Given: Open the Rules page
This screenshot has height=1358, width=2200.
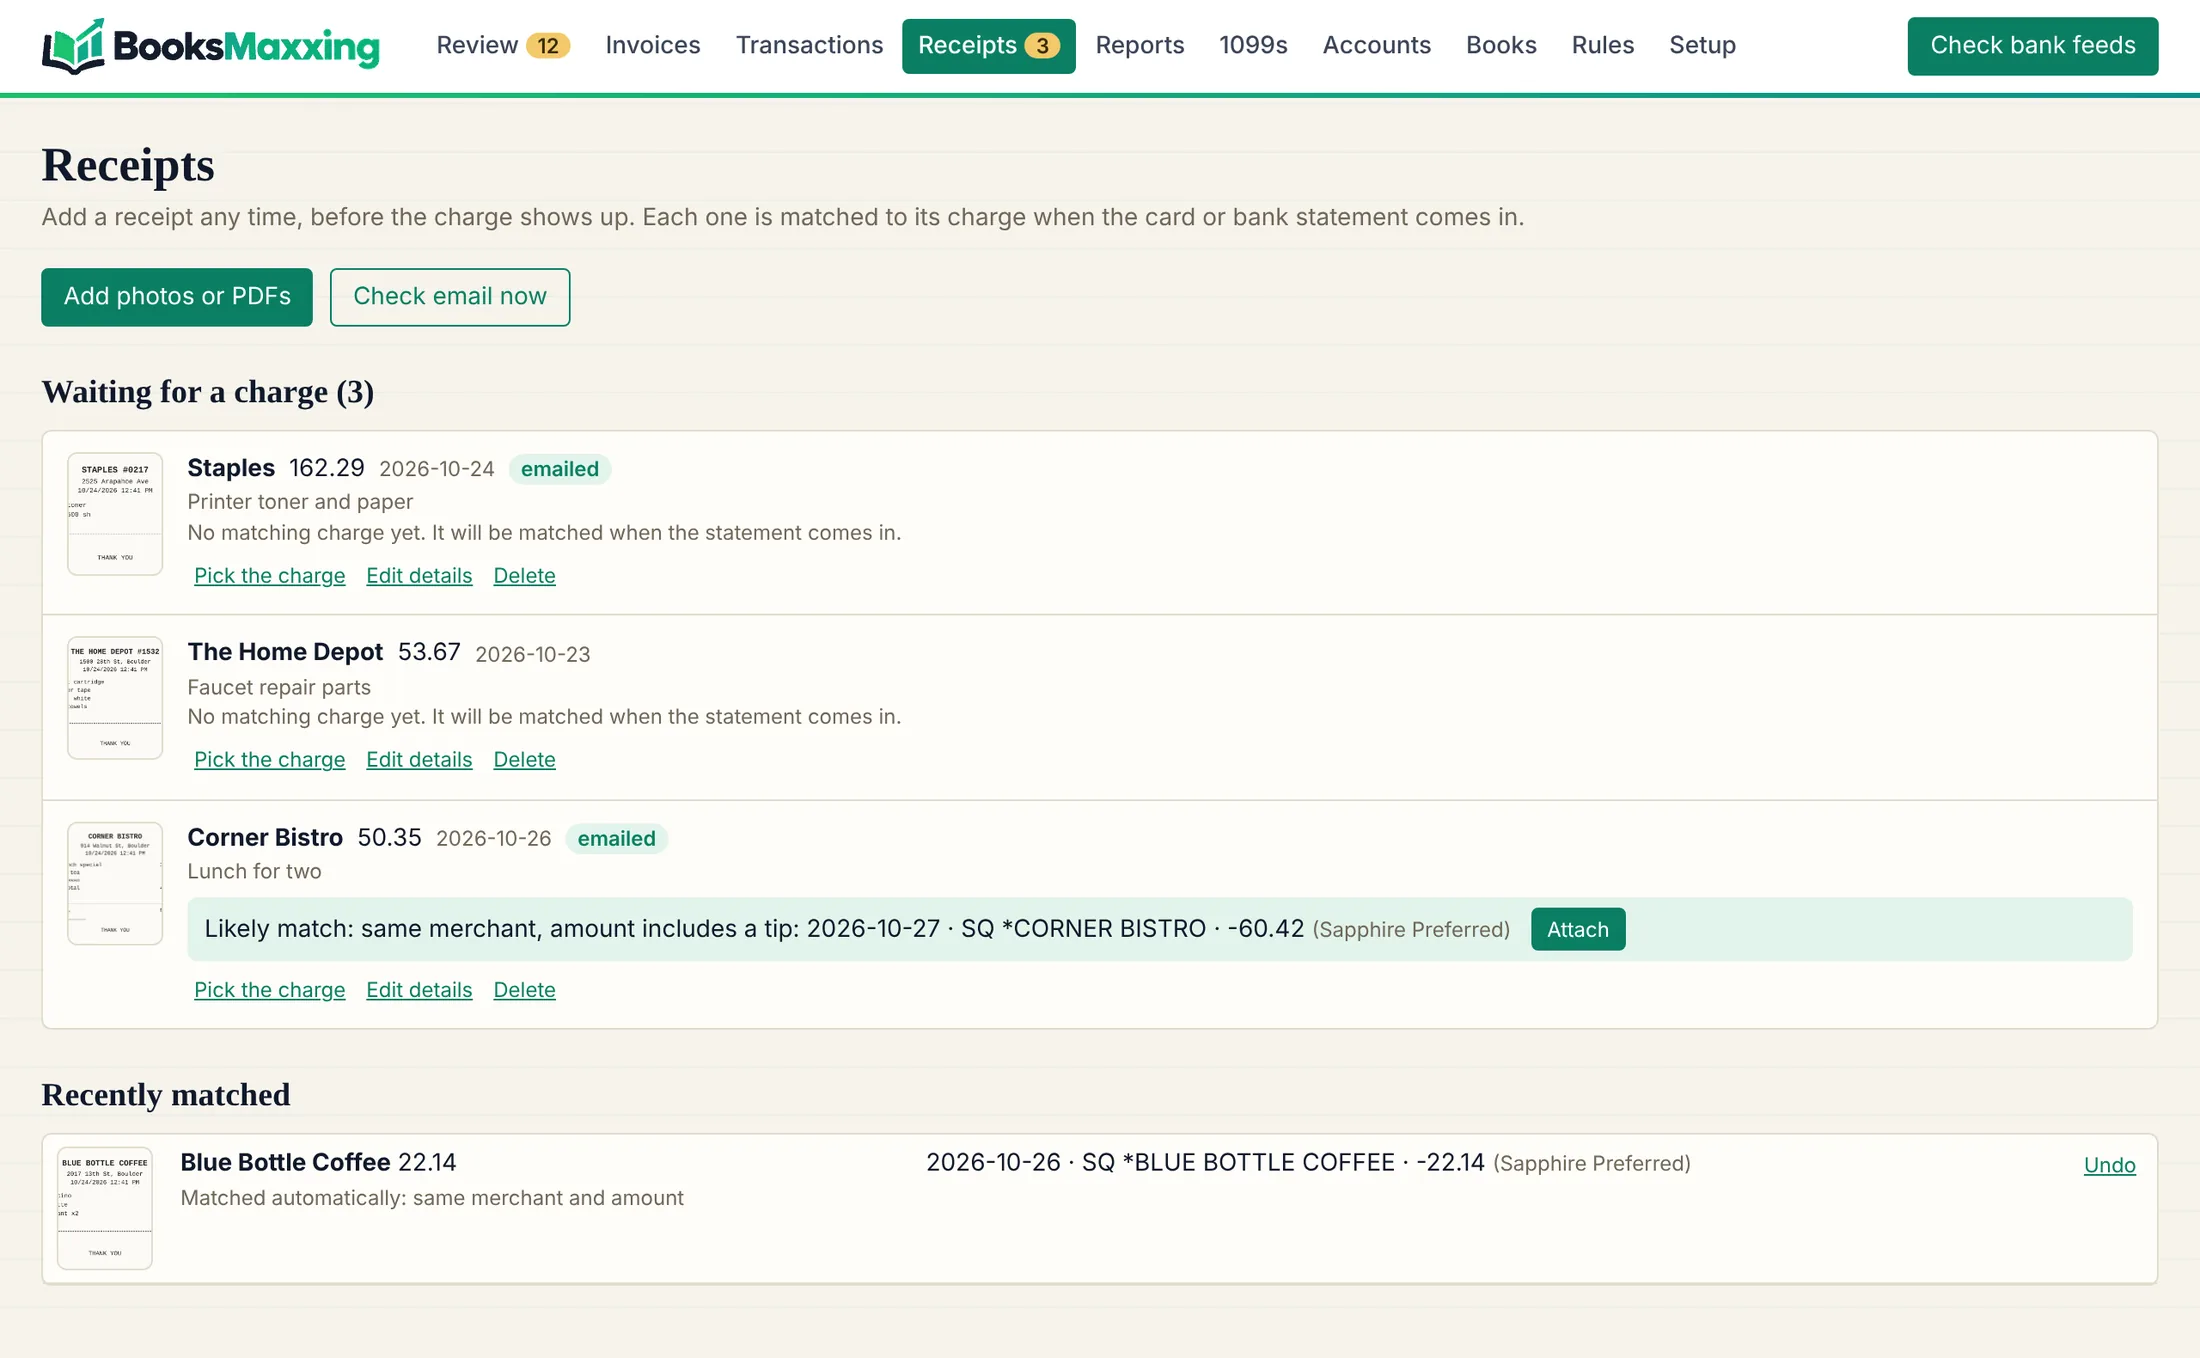Looking at the screenshot, I should click(1602, 46).
